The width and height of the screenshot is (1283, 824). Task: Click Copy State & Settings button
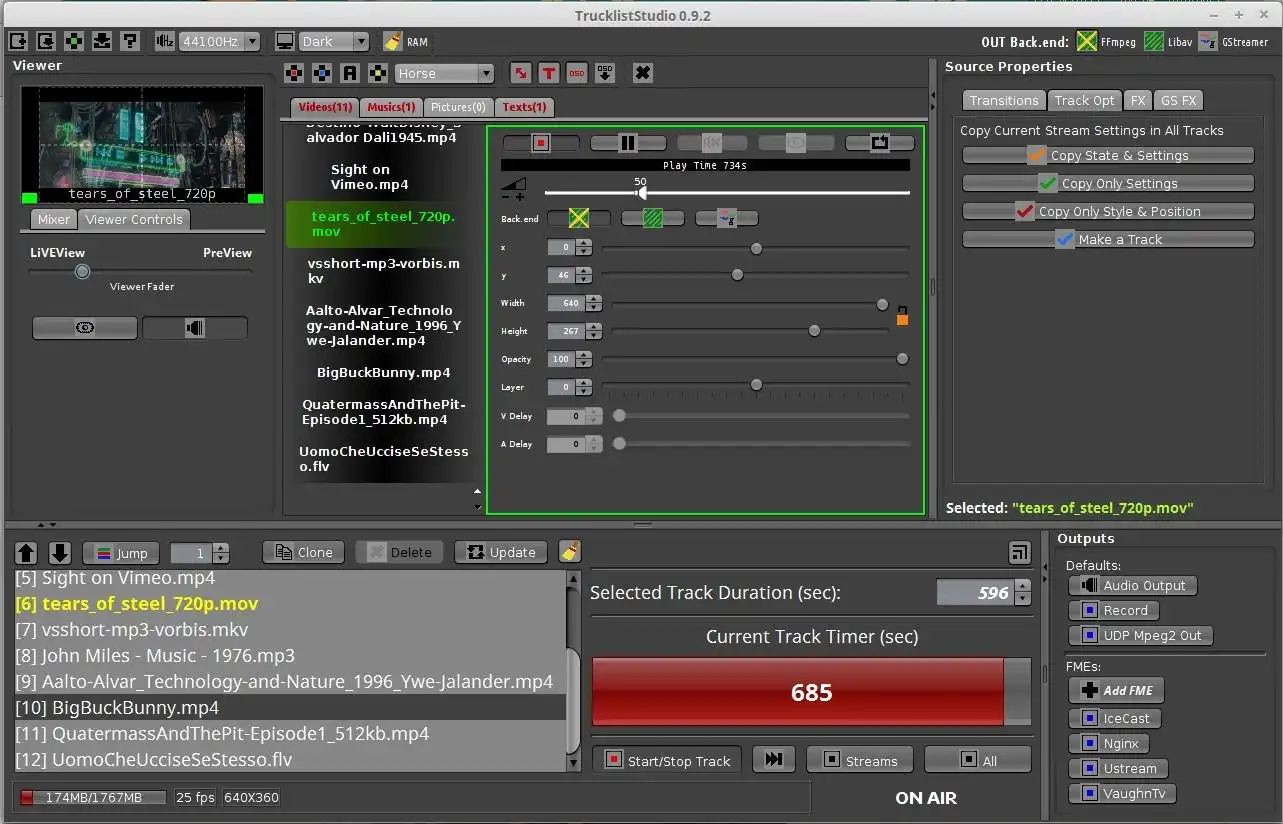pyautogui.click(x=1108, y=155)
